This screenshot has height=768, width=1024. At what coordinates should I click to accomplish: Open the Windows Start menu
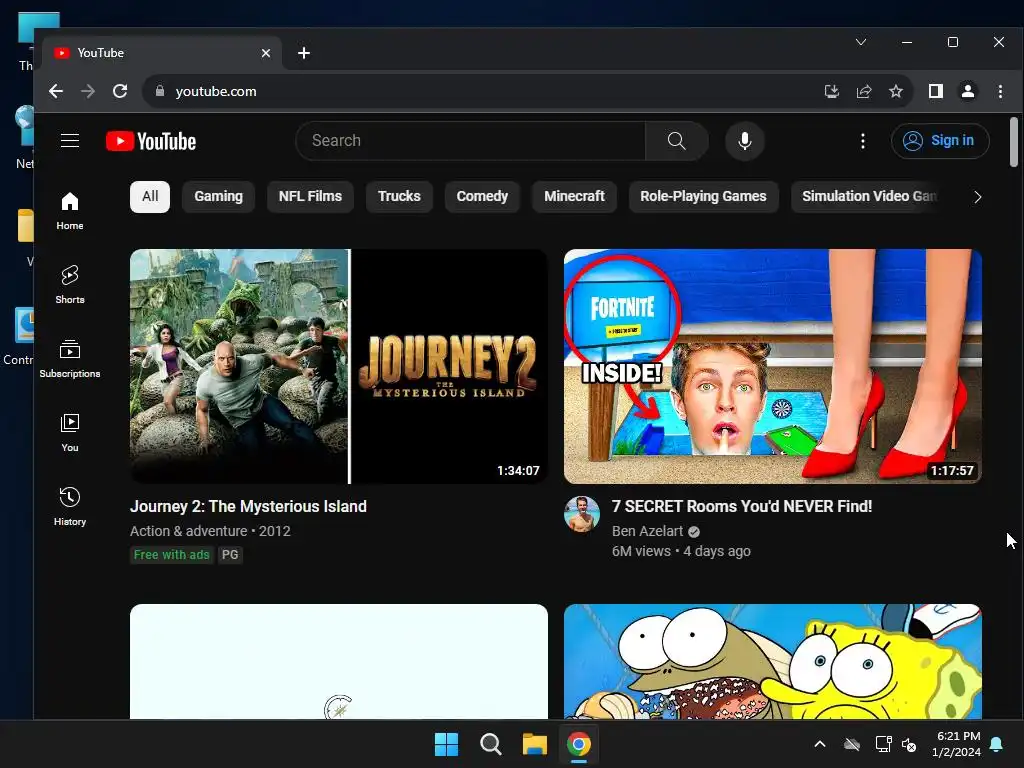pyautogui.click(x=447, y=744)
